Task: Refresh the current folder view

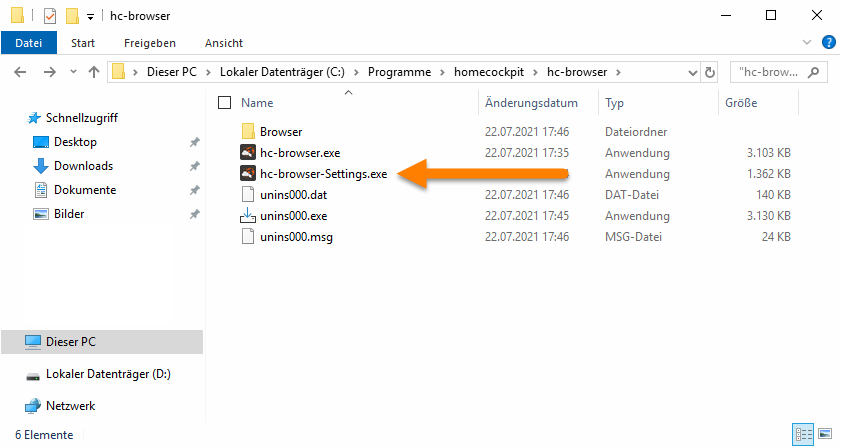Action: [x=710, y=72]
